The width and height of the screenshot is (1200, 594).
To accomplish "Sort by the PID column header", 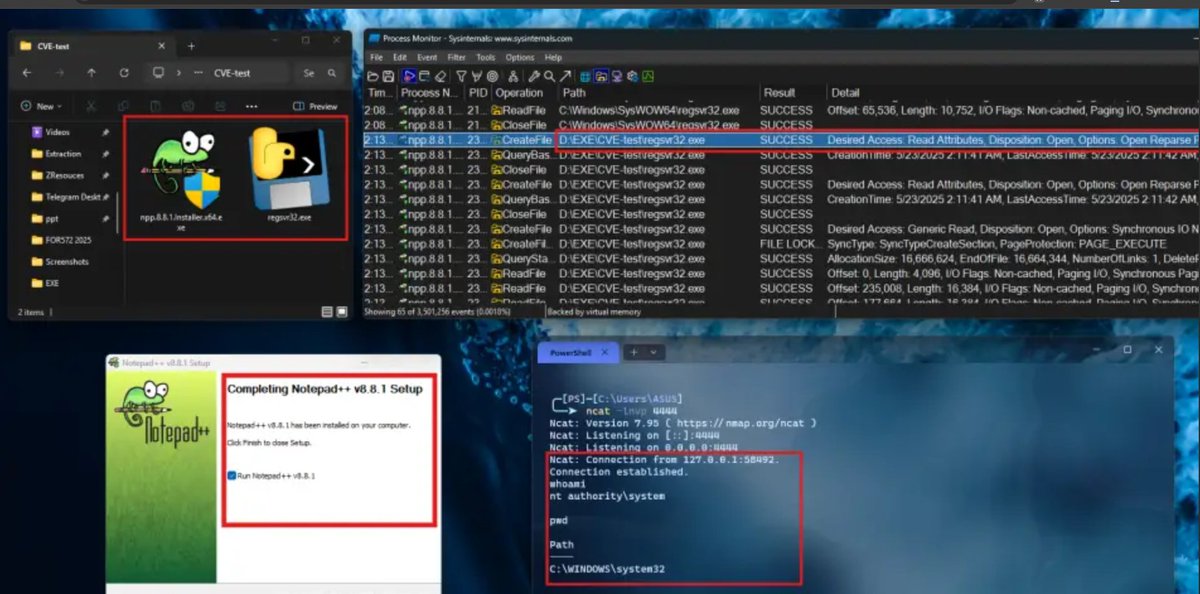I will coord(477,93).
